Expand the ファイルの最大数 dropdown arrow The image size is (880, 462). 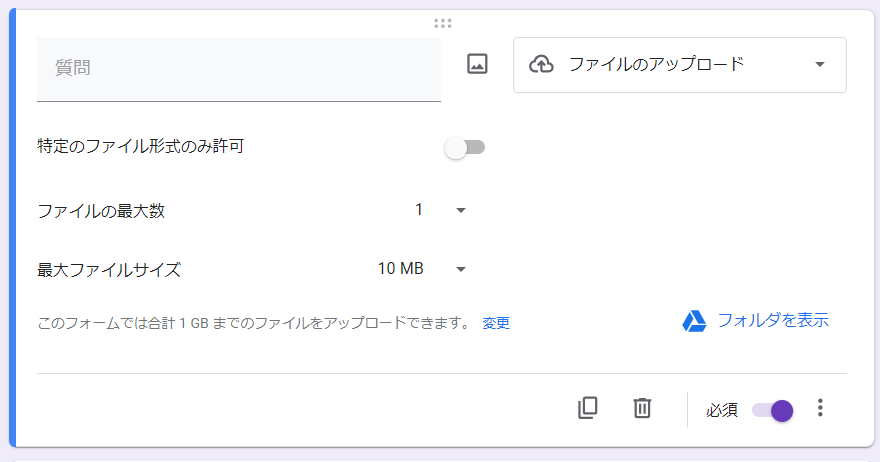click(461, 211)
